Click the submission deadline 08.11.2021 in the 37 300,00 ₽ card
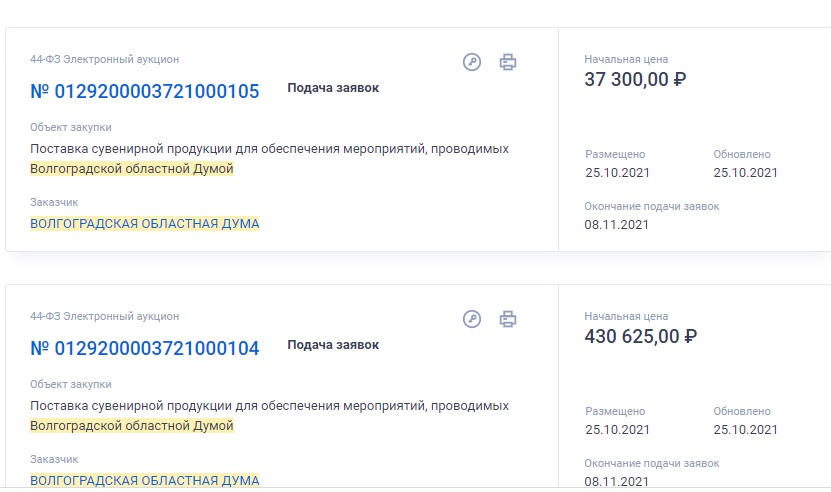This screenshot has height=492, width=831. tap(617, 225)
